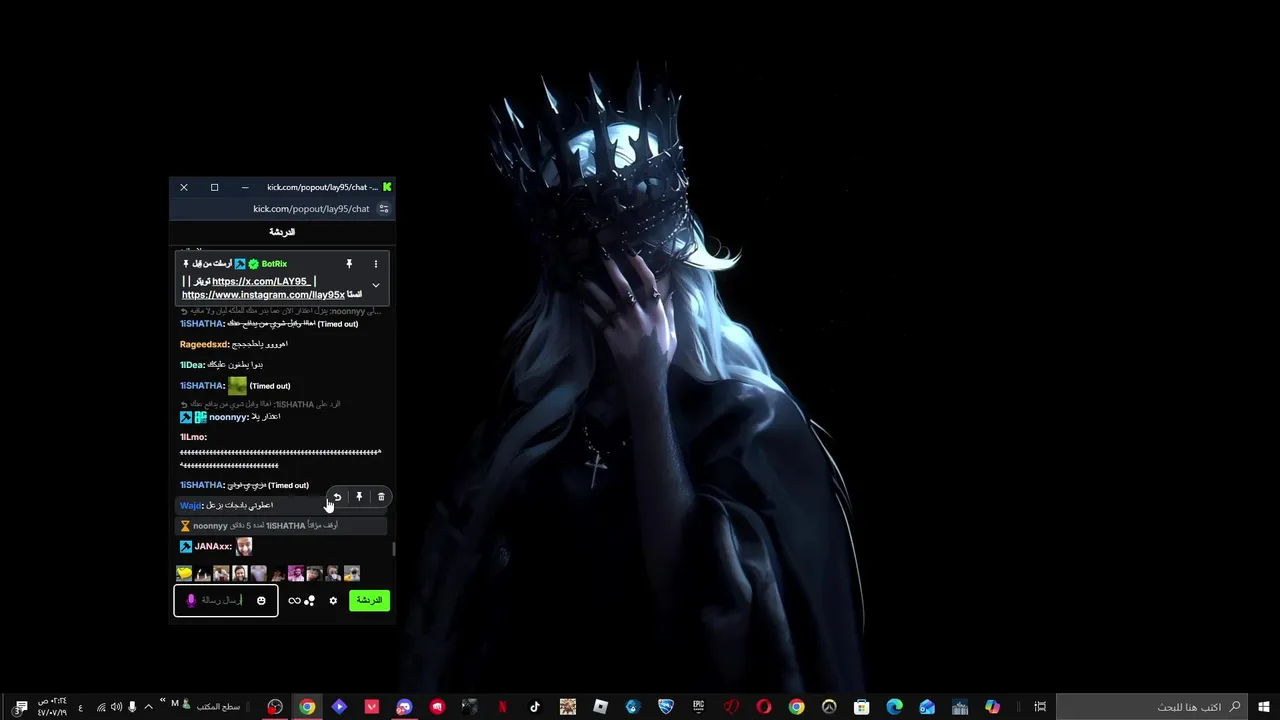
Task: Open Windows Start menu
Action: (x=1264, y=707)
